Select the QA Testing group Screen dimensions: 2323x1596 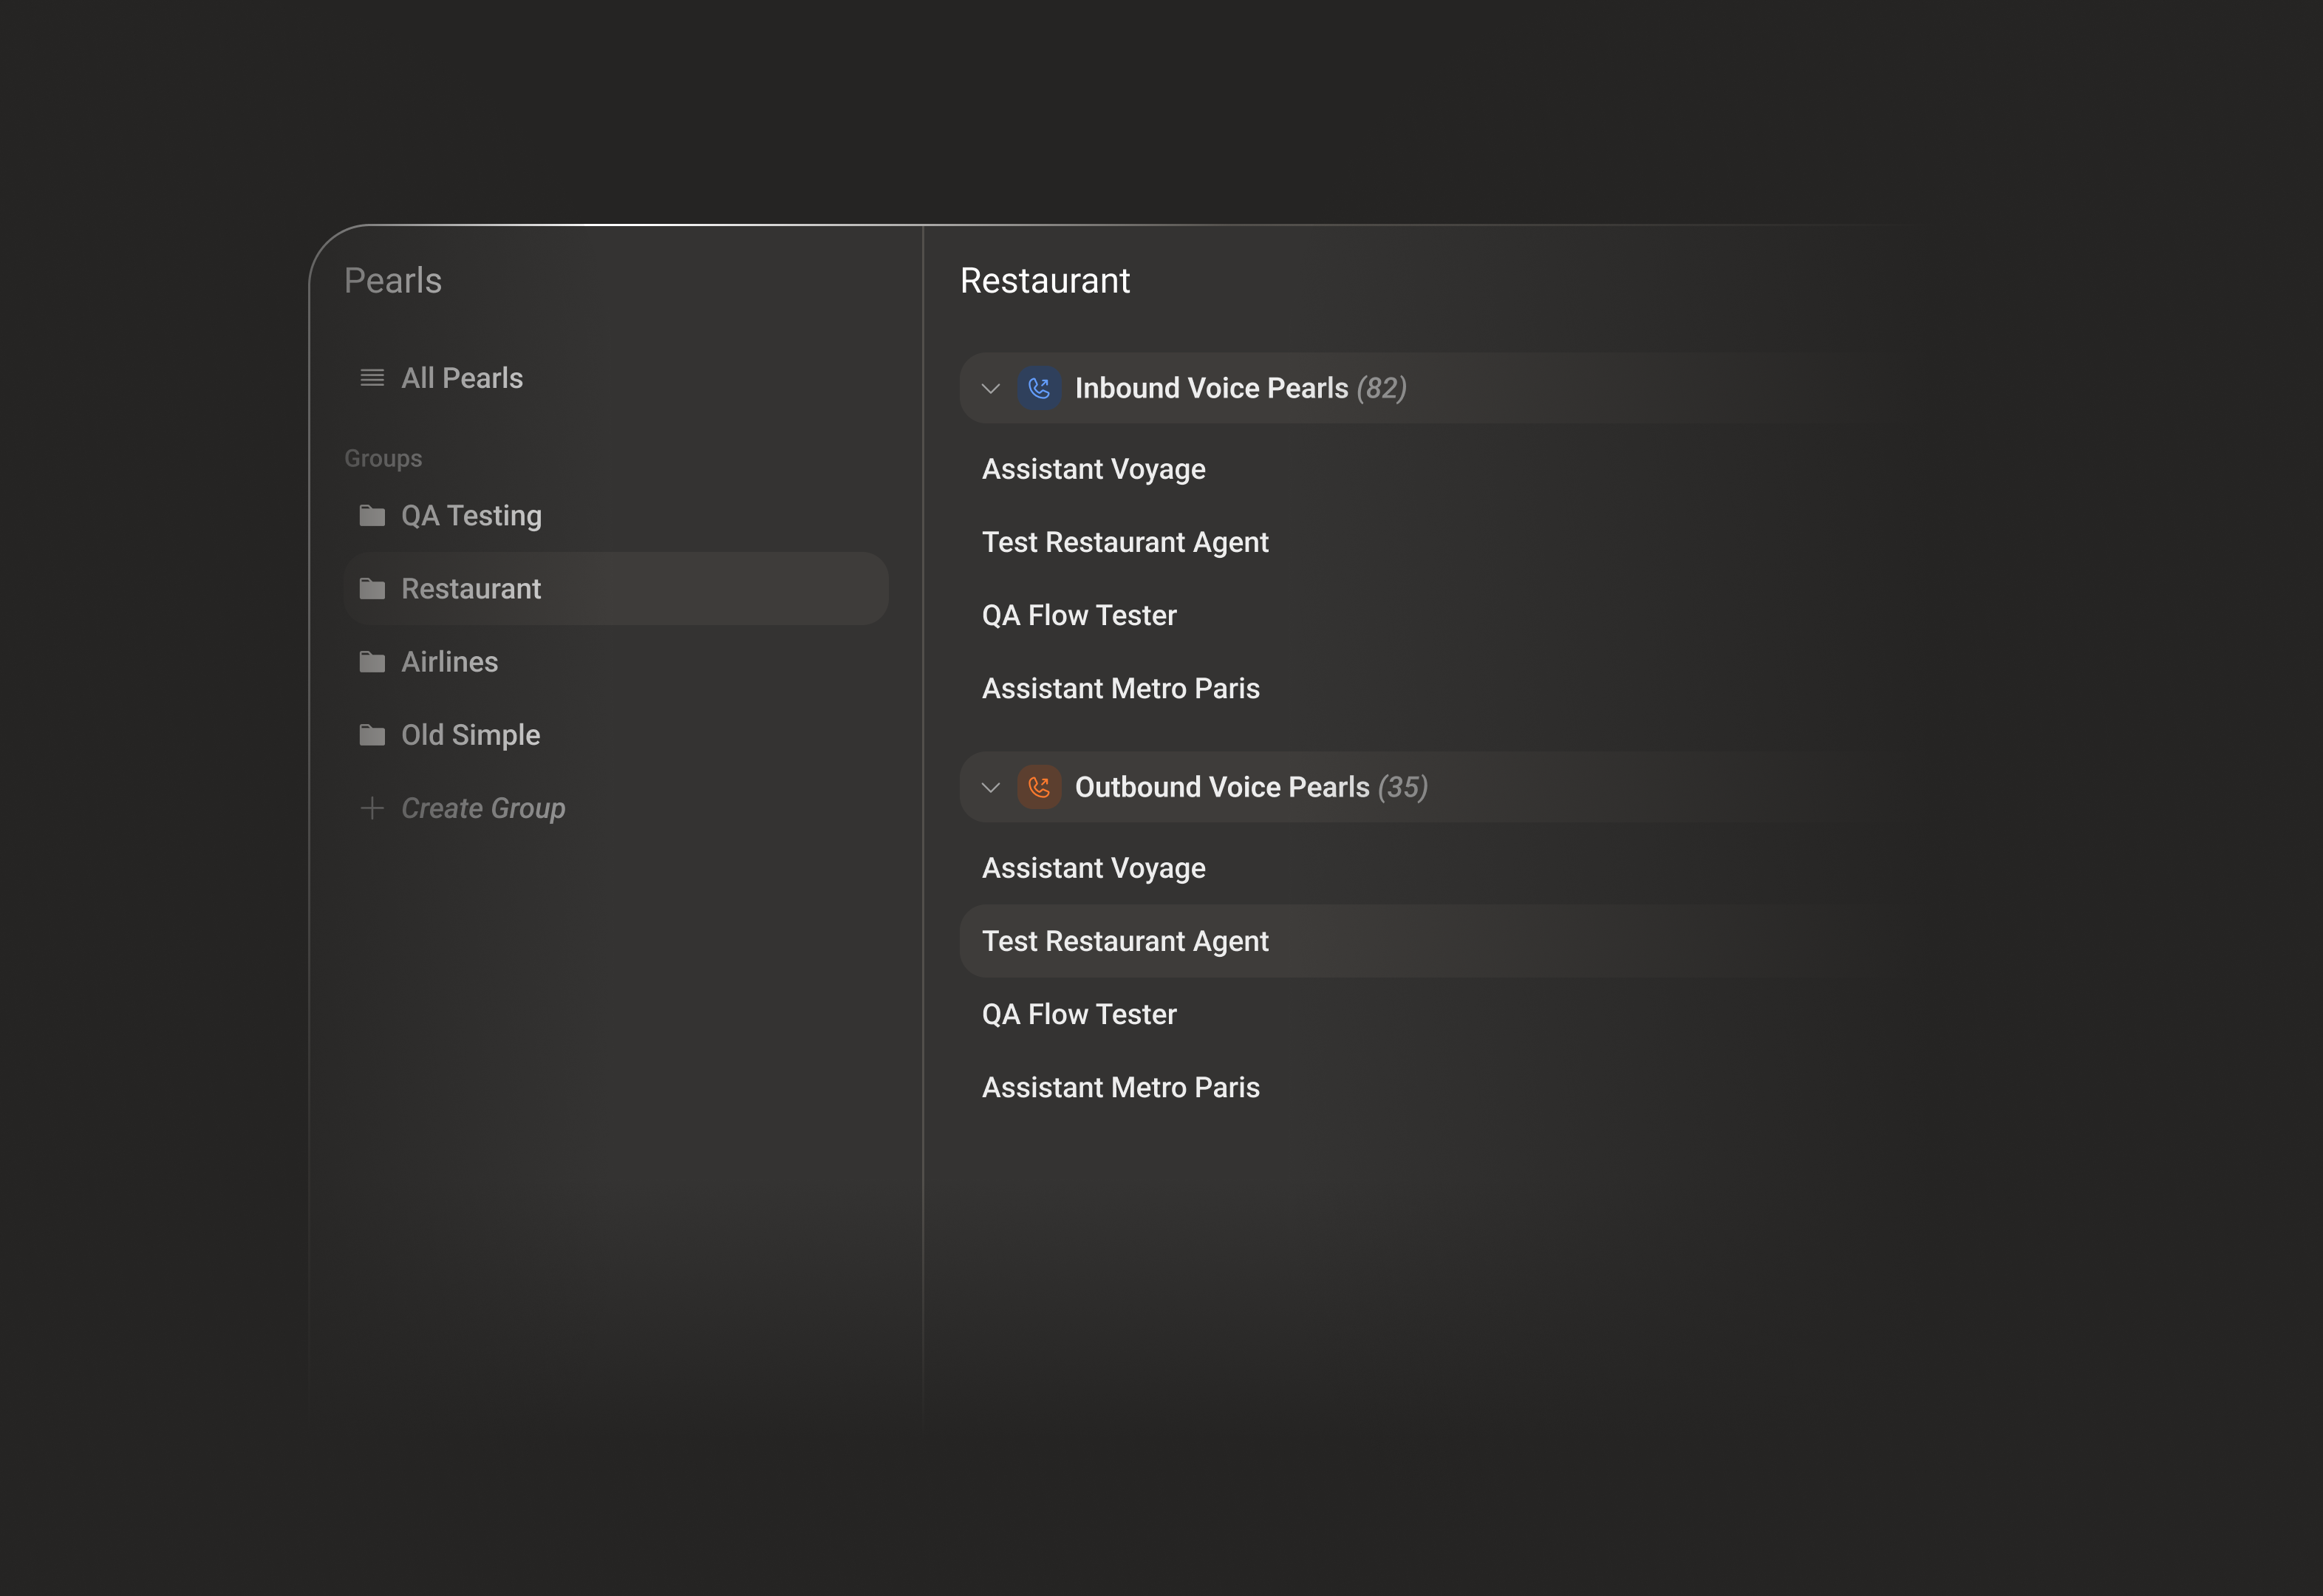[x=616, y=516]
